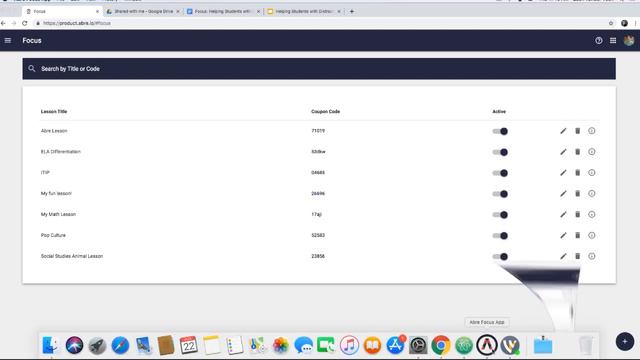Edit the Pop Culture lesson

tap(563, 236)
